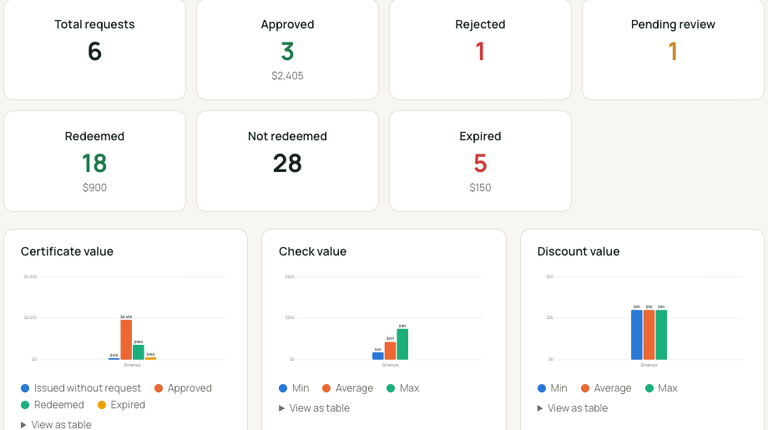
Task: Click the Expired count 5
Action: pyautogui.click(x=480, y=163)
